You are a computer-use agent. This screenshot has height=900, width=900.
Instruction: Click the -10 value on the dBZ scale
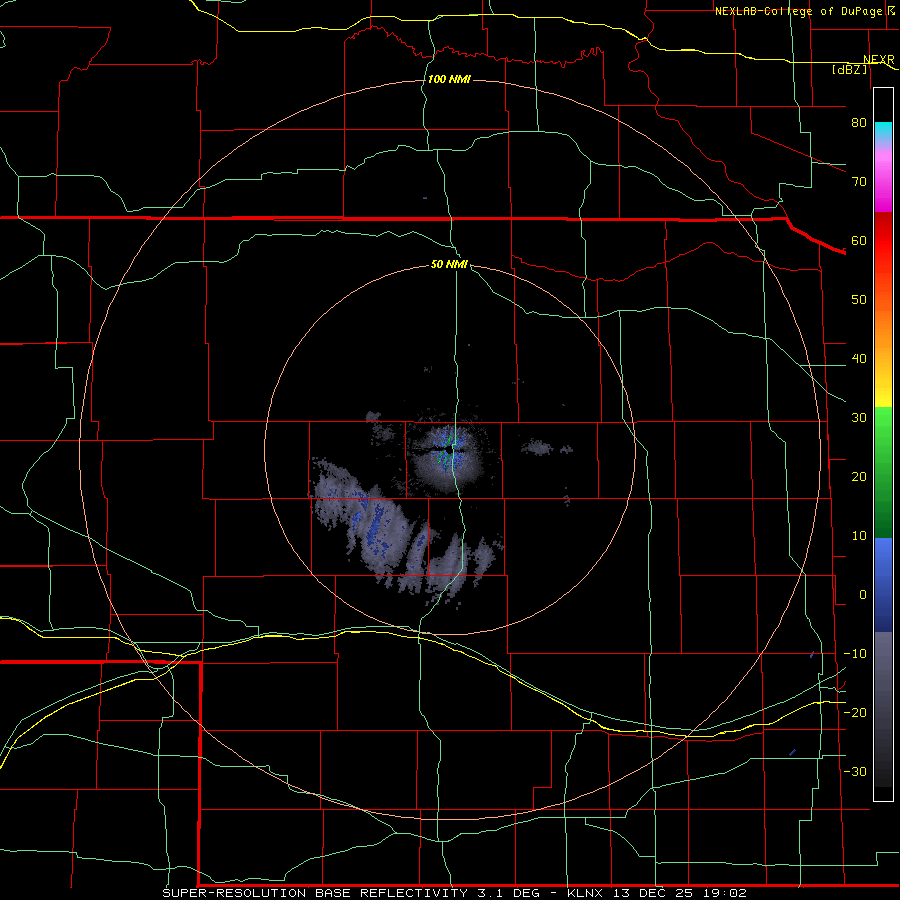click(855, 654)
